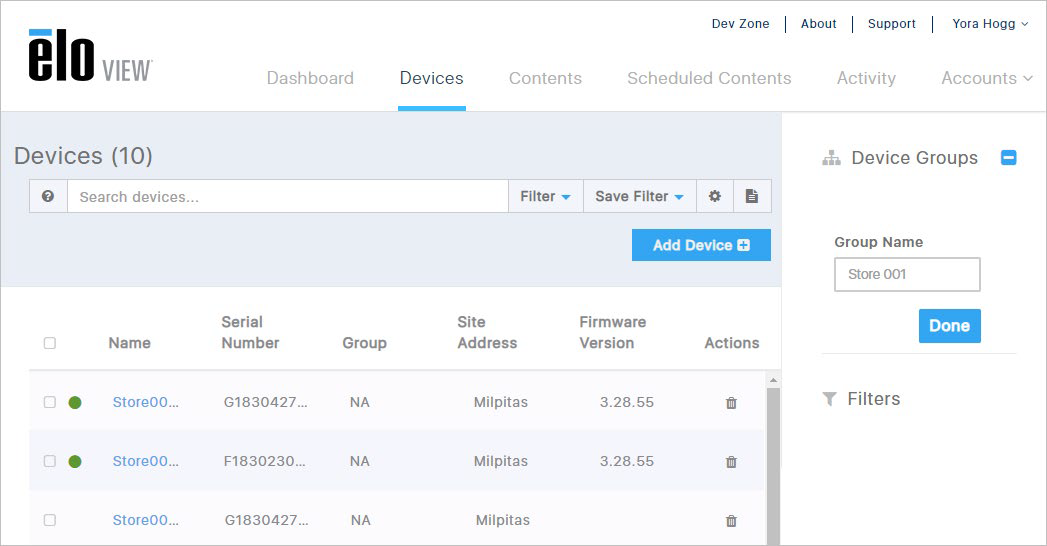The image size is (1047, 546).
Task: Click the Device Groups hierarchy icon
Action: (831, 158)
